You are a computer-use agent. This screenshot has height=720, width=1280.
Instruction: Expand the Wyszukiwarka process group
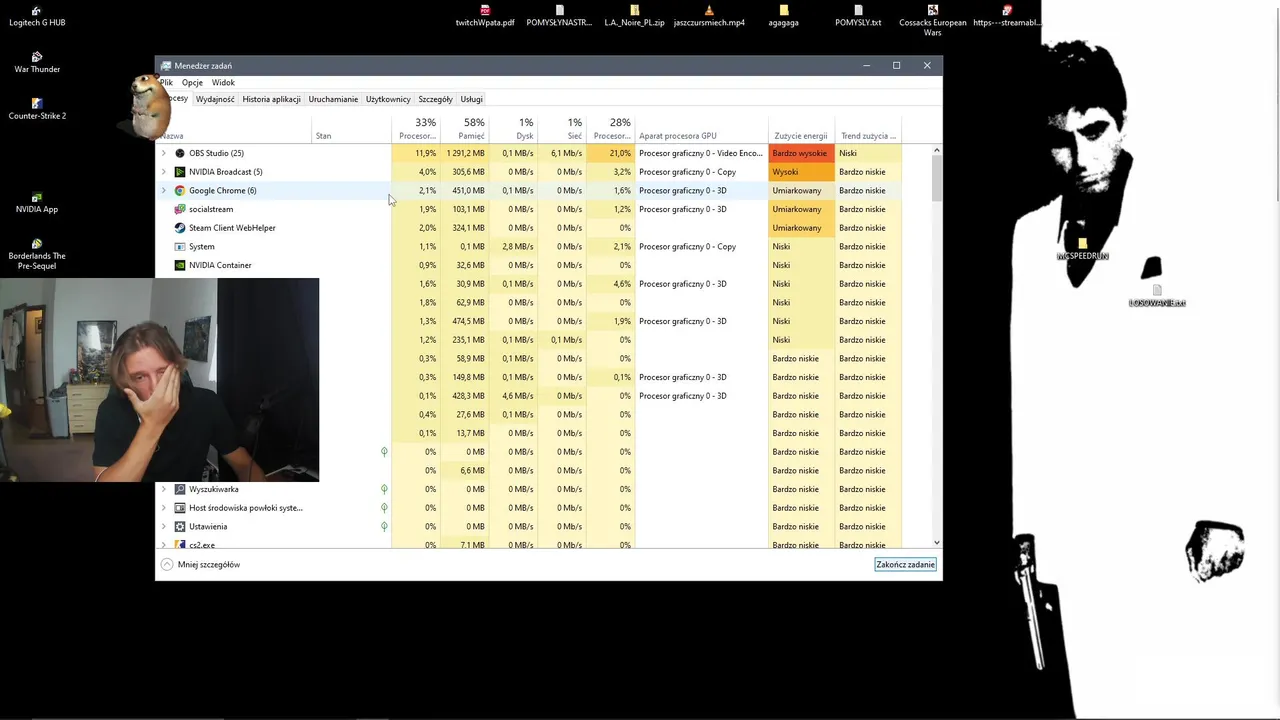click(x=164, y=489)
